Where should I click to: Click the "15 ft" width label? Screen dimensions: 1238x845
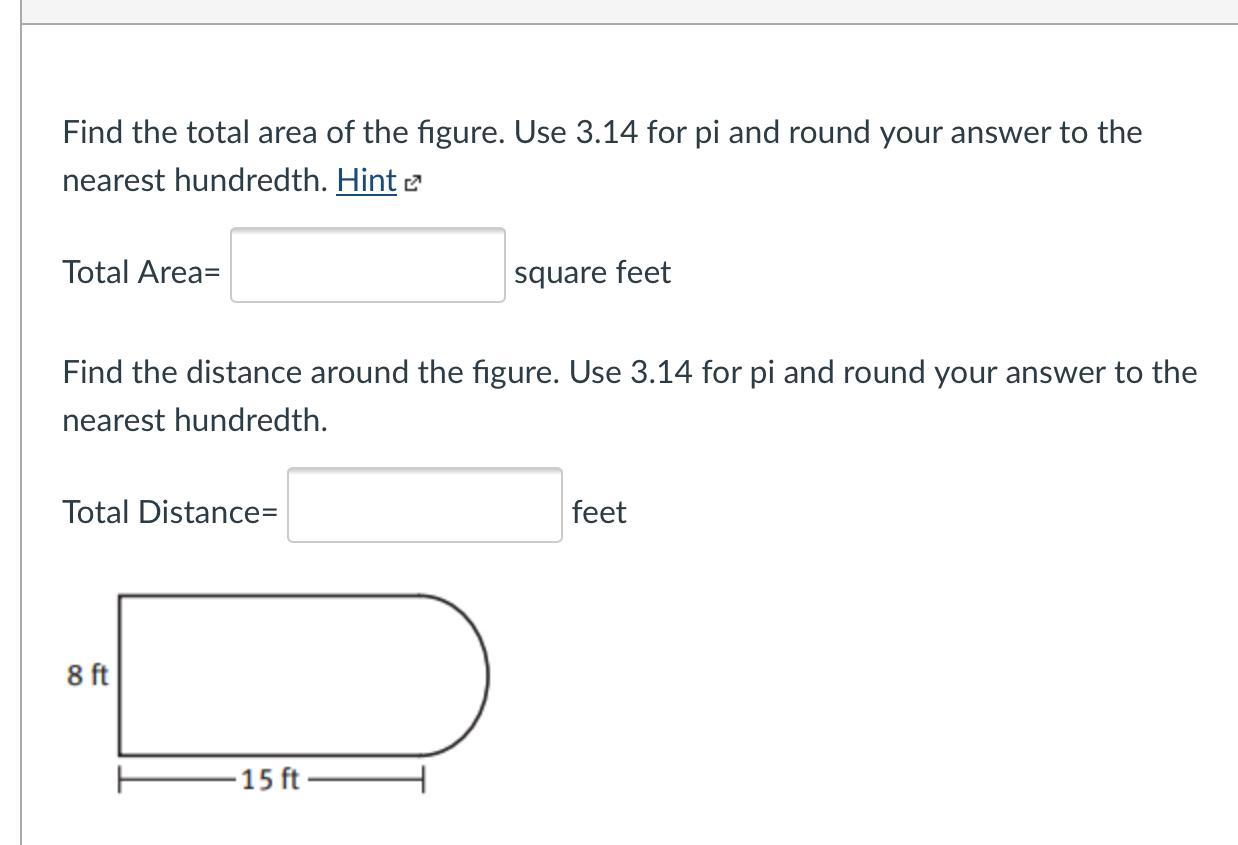pyautogui.click(x=270, y=779)
